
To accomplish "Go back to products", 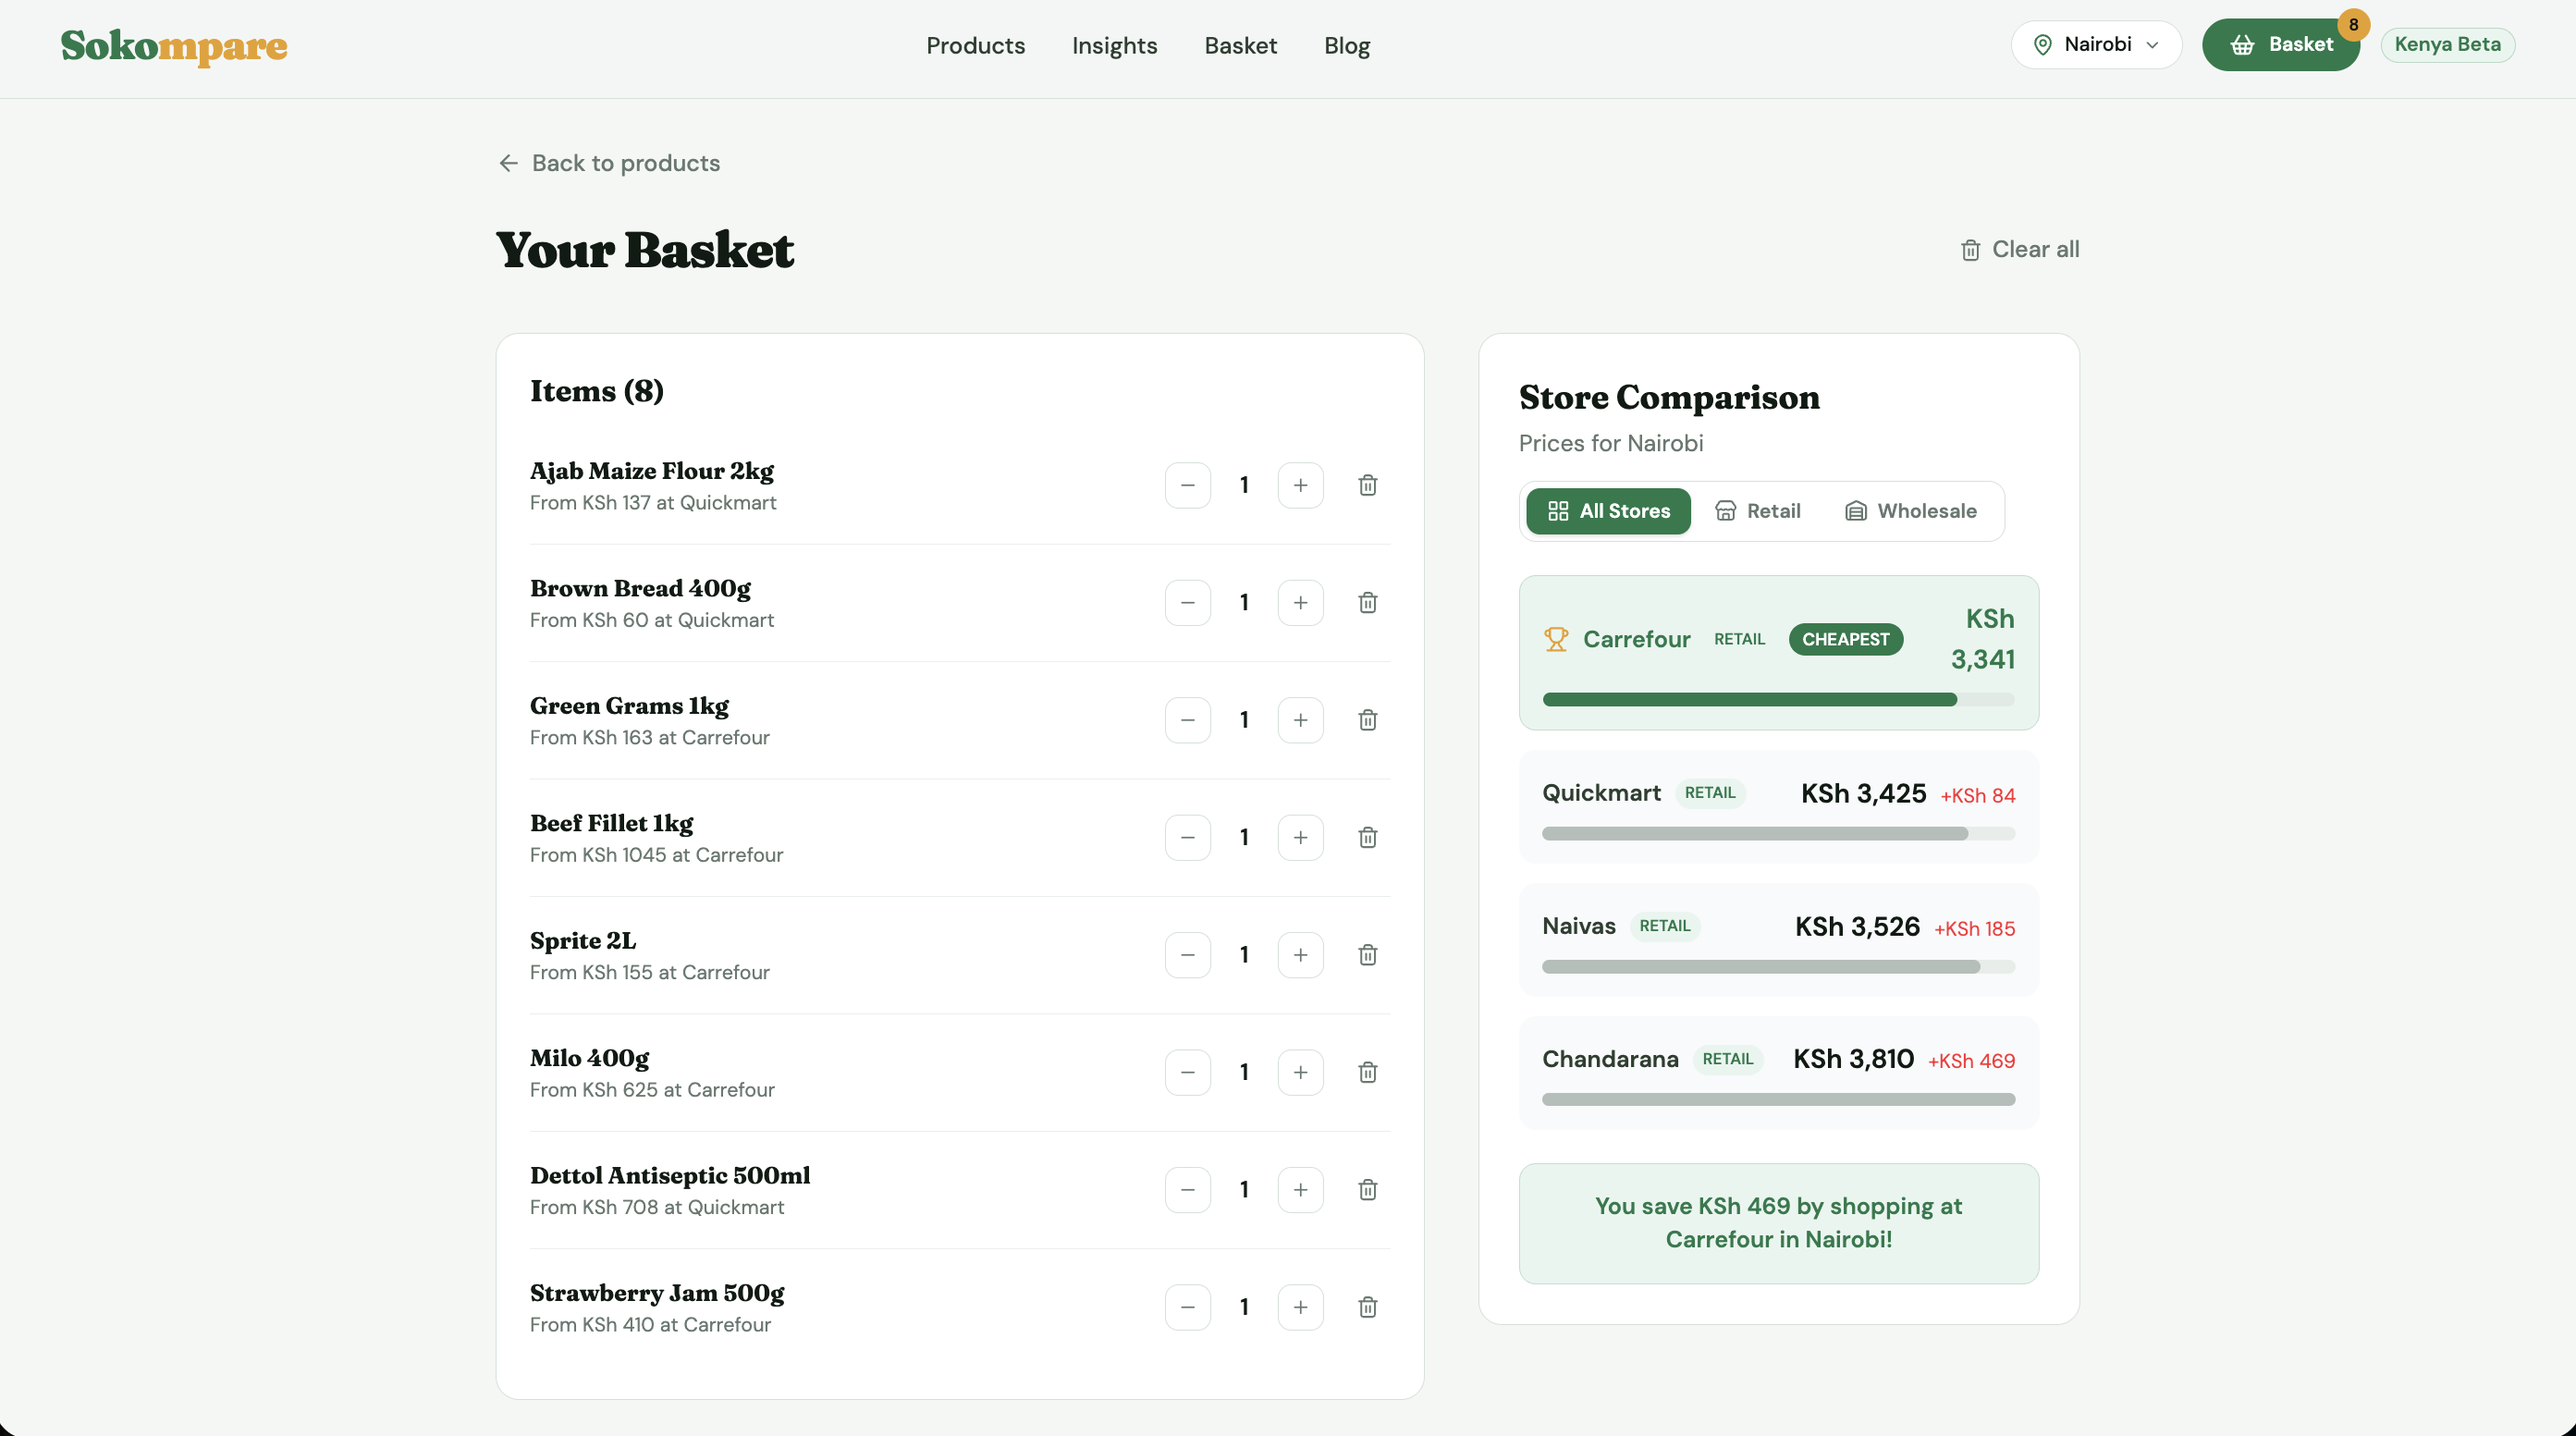I will (x=609, y=163).
